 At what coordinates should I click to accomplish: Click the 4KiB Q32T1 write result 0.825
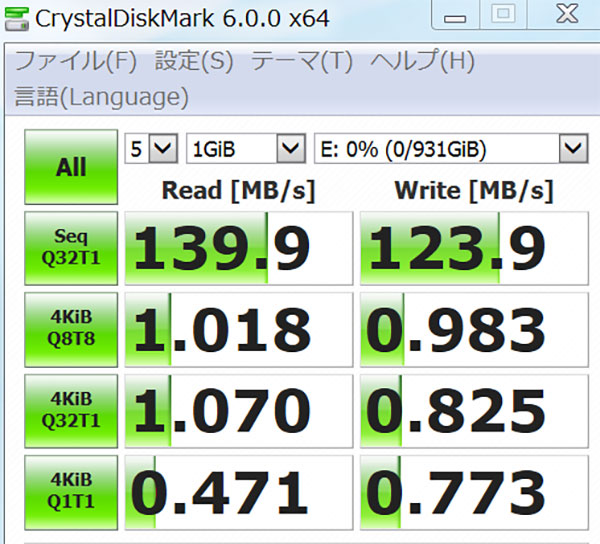(474, 411)
